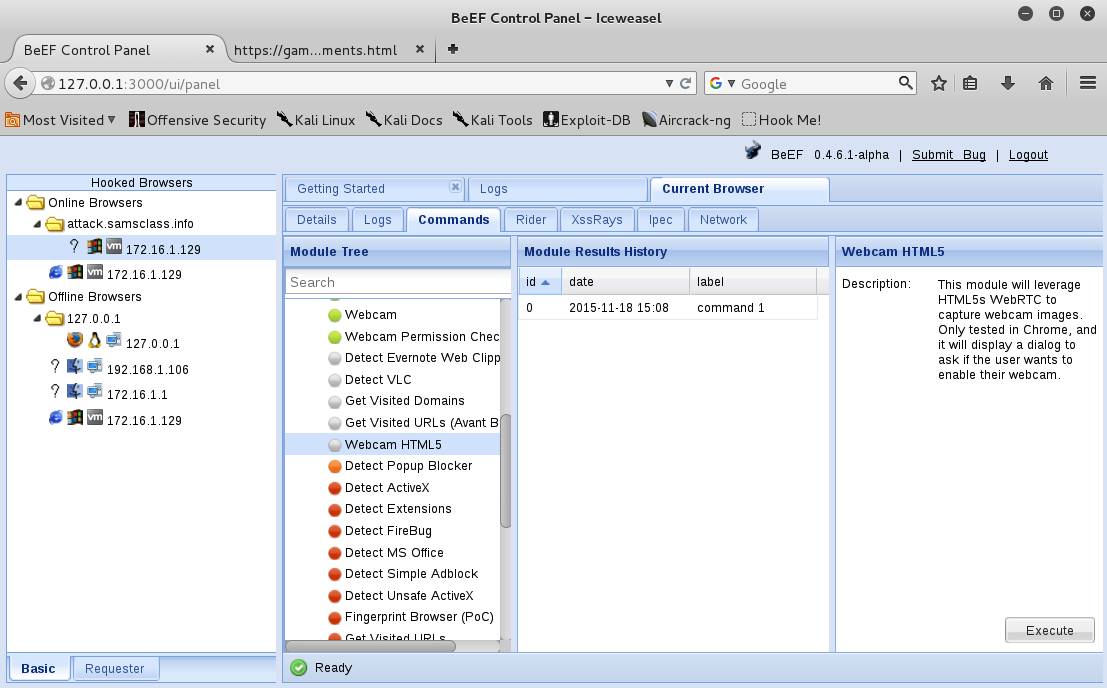Image resolution: width=1107 pixels, height=688 pixels.
Task: Open Network sub-tab
Action: coord(723,219)
